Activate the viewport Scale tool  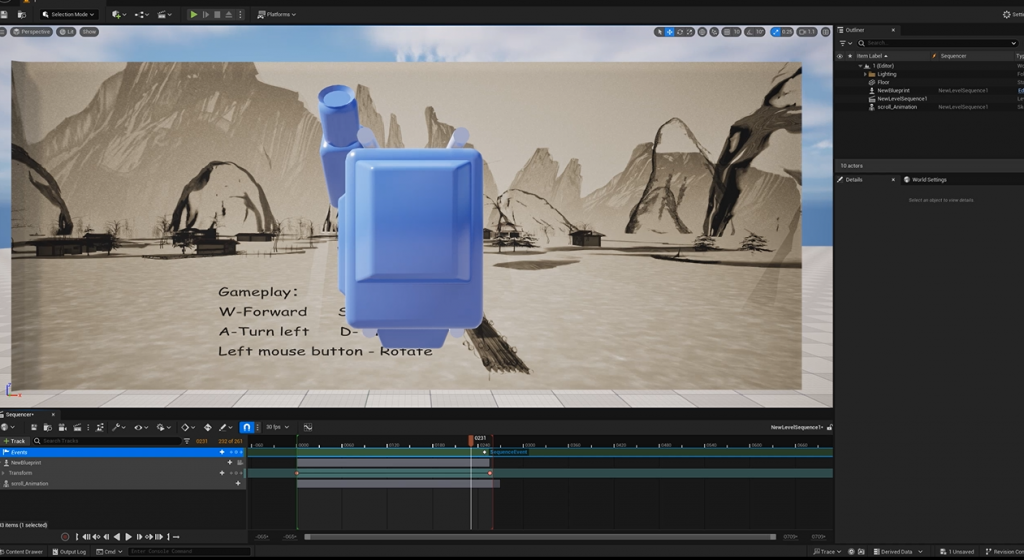[690, 31]
